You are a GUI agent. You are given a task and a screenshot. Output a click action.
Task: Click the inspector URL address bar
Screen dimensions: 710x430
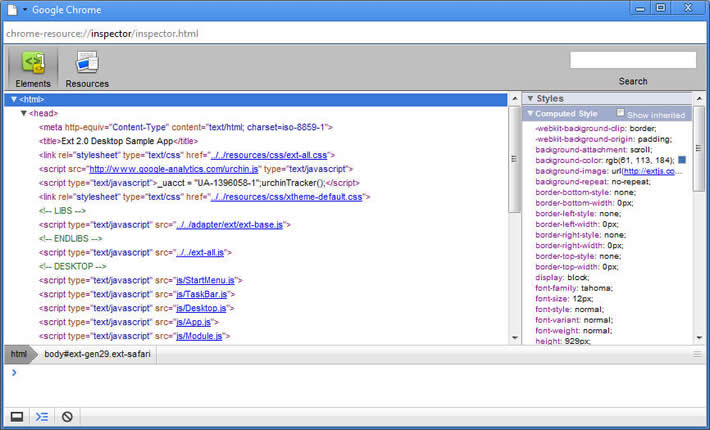click(355, 33)
